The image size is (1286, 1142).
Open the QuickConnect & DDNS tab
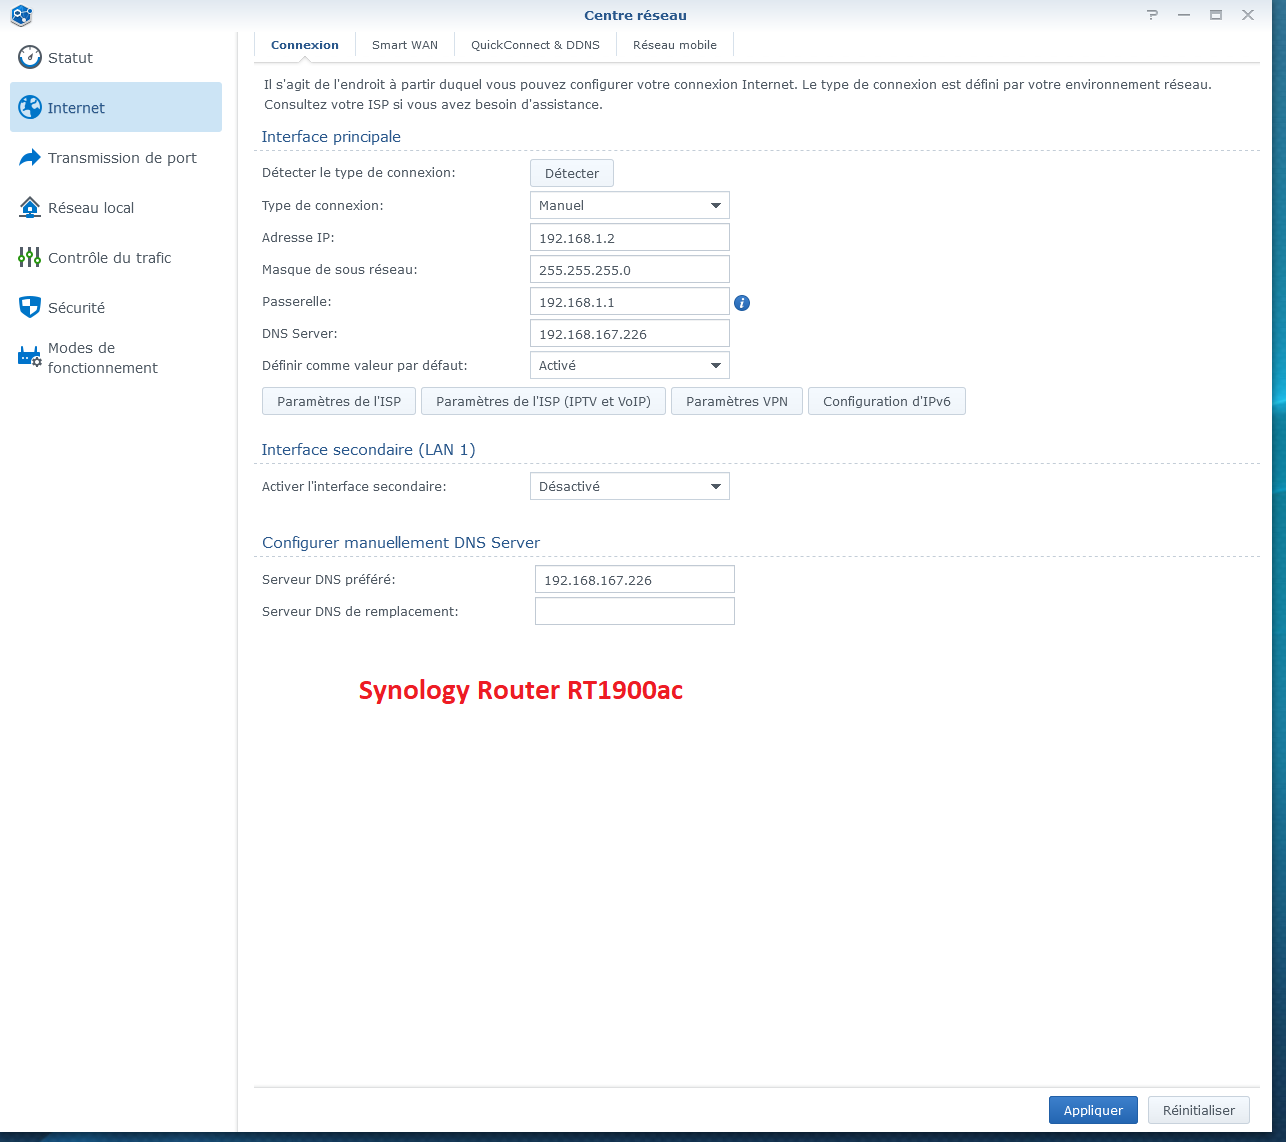pos(535,45)
